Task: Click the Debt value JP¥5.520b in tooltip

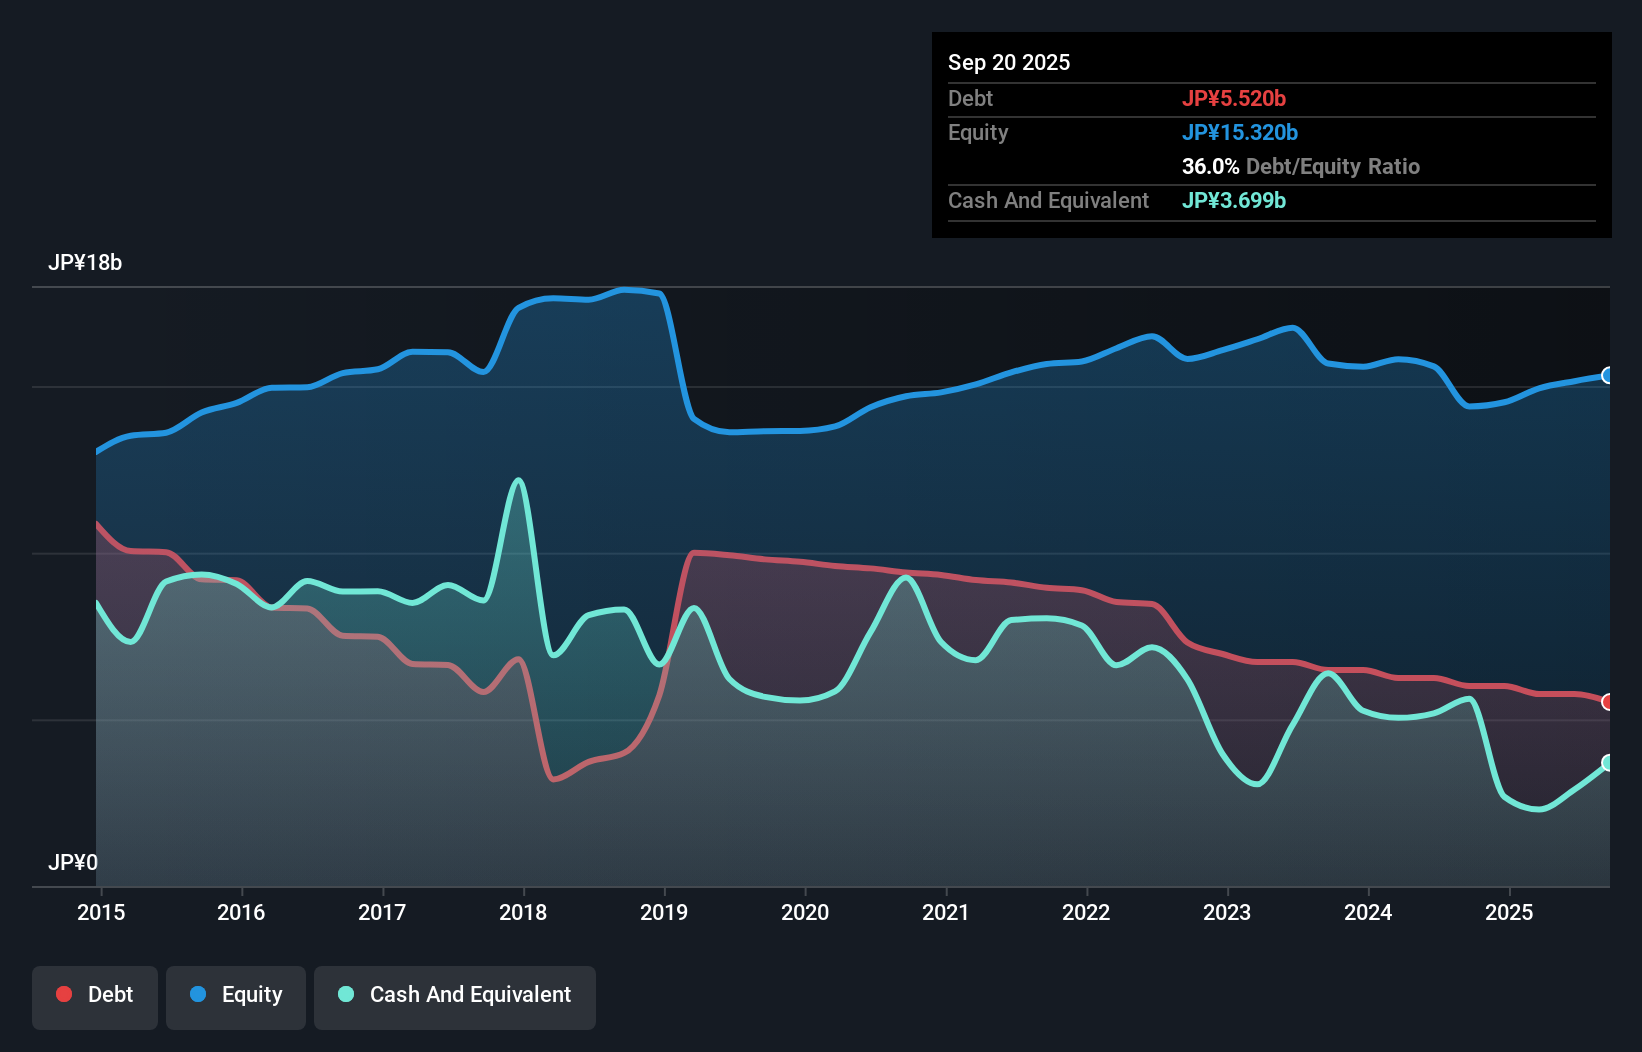Action: (x=1236, y=98)
